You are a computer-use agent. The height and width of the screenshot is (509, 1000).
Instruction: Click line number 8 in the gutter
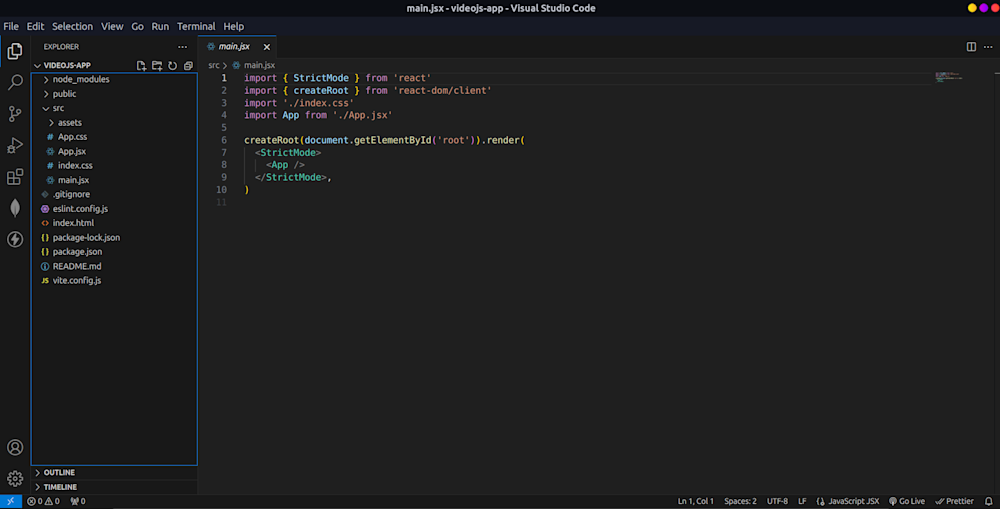tap(224, 165)
